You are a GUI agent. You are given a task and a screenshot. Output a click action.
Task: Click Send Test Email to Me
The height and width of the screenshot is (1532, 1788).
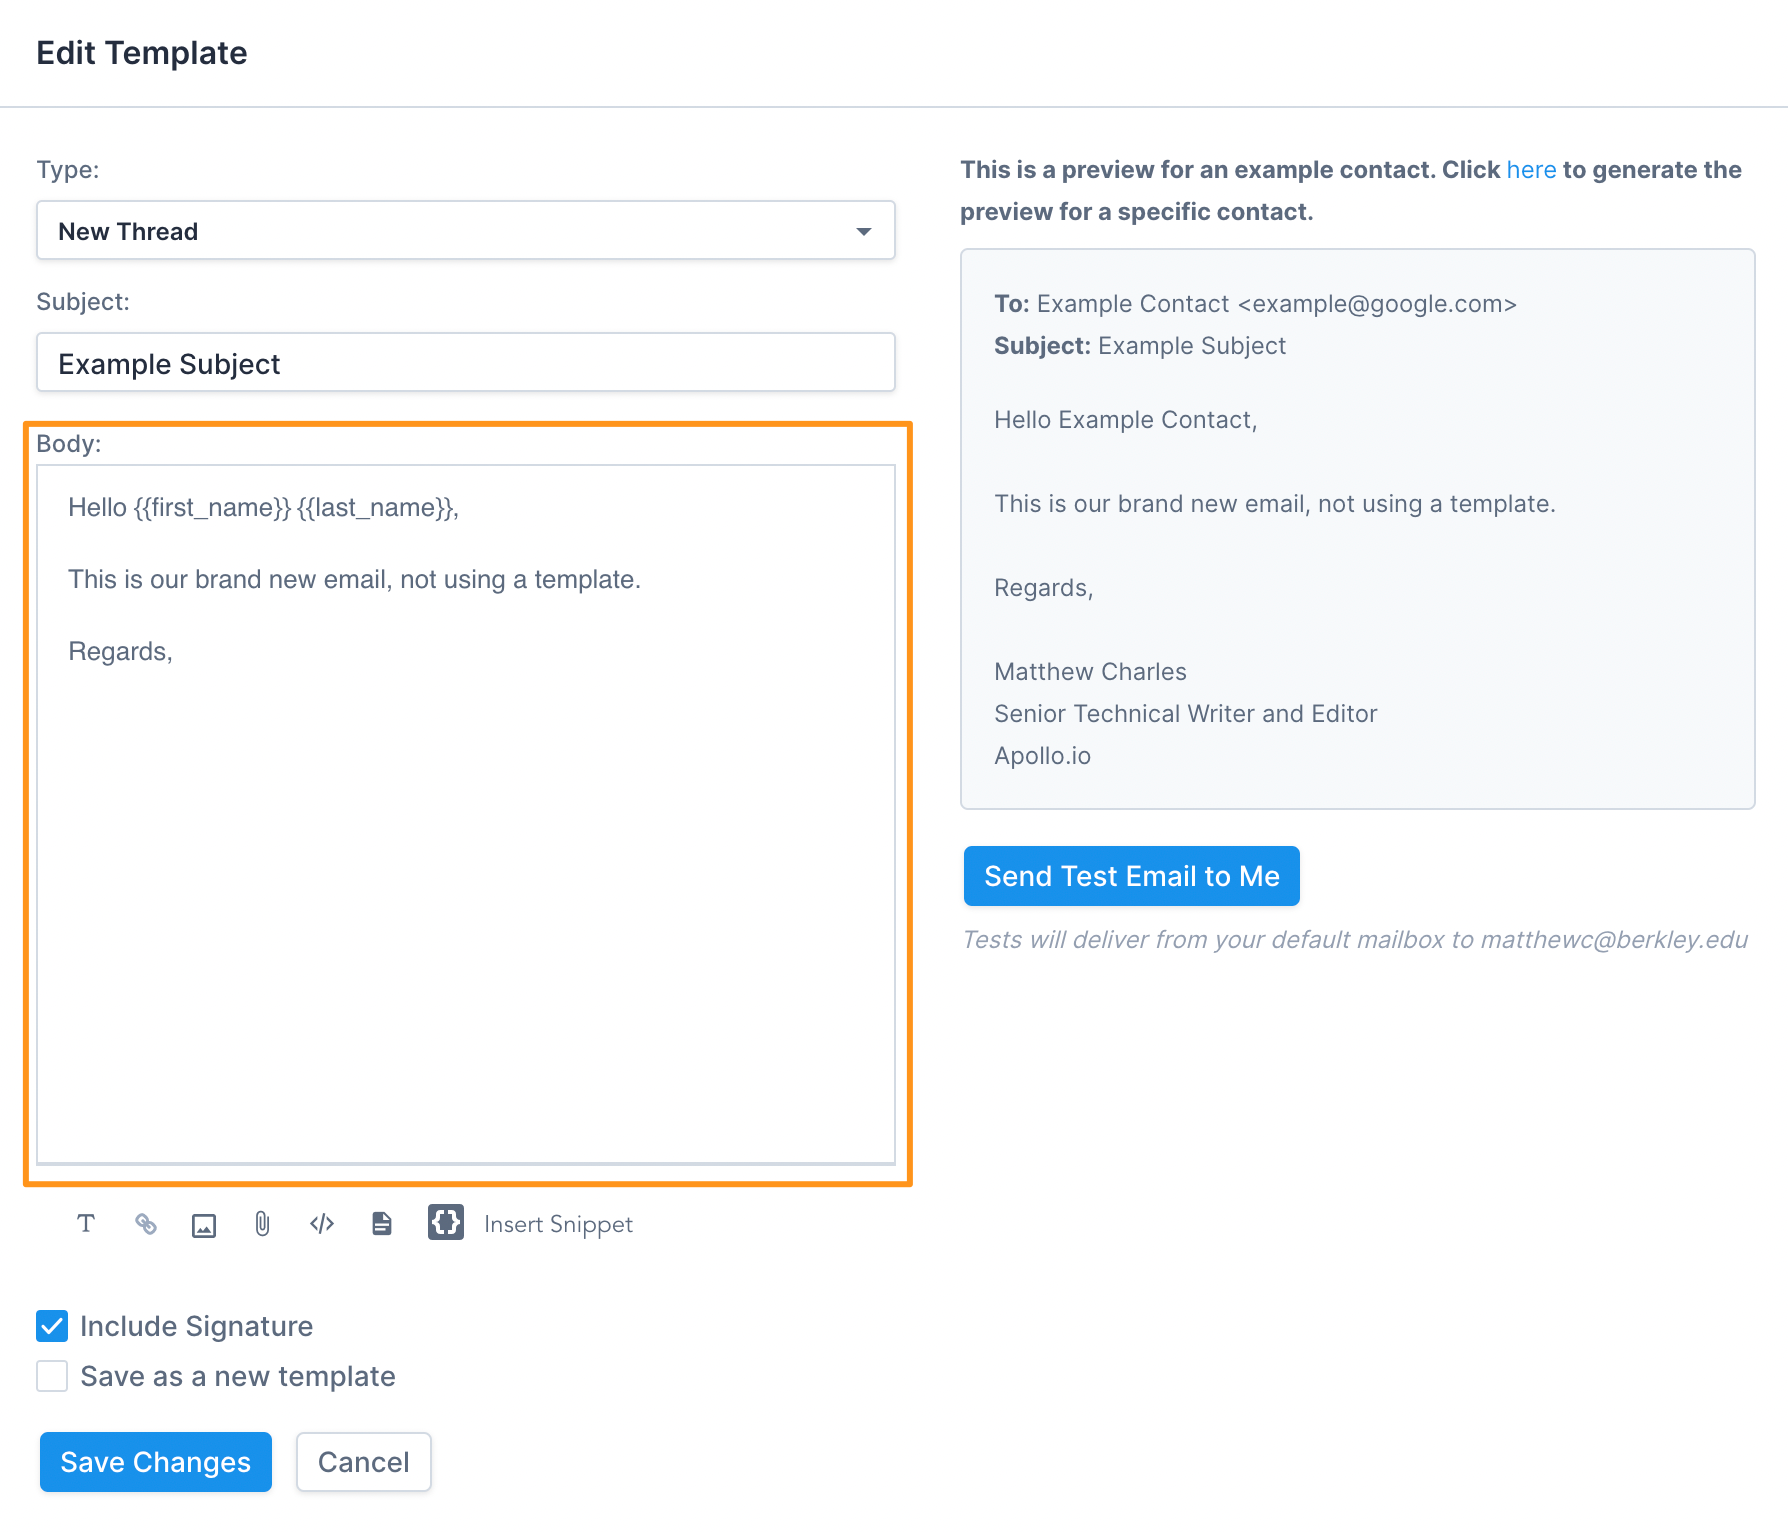coord(1131,876)
